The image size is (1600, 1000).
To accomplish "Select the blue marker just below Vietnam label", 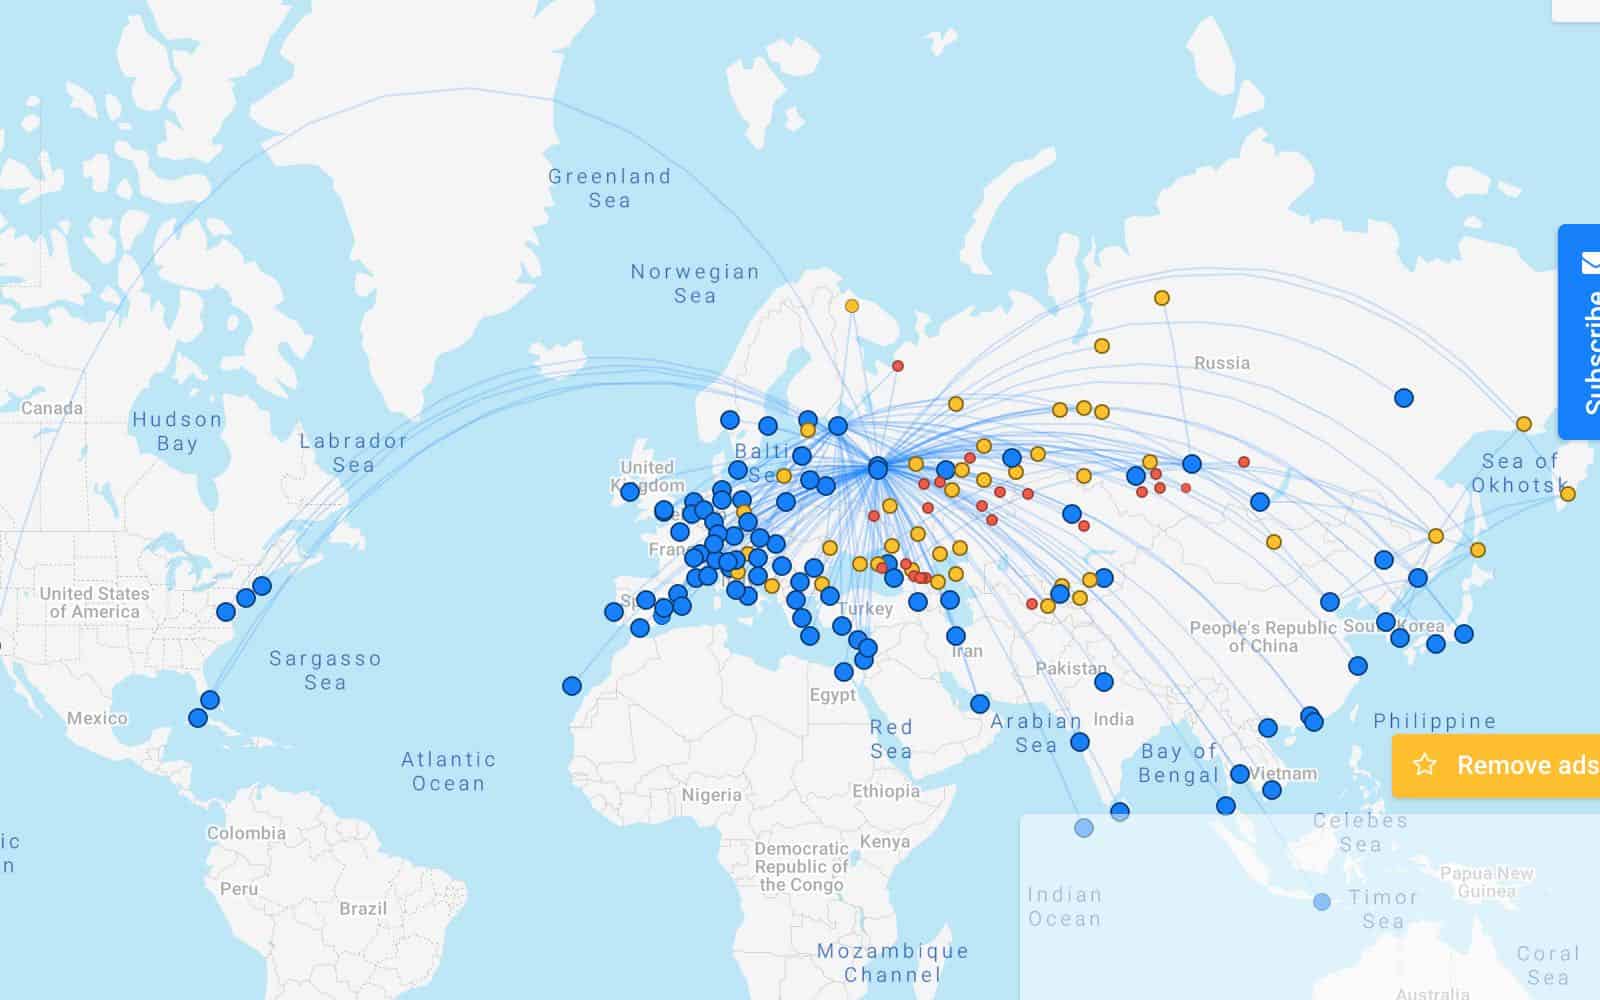I will pos(1272,790).
